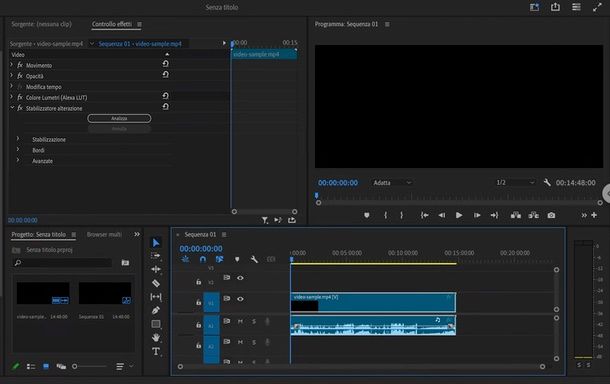Select the Slip tool

156,297
